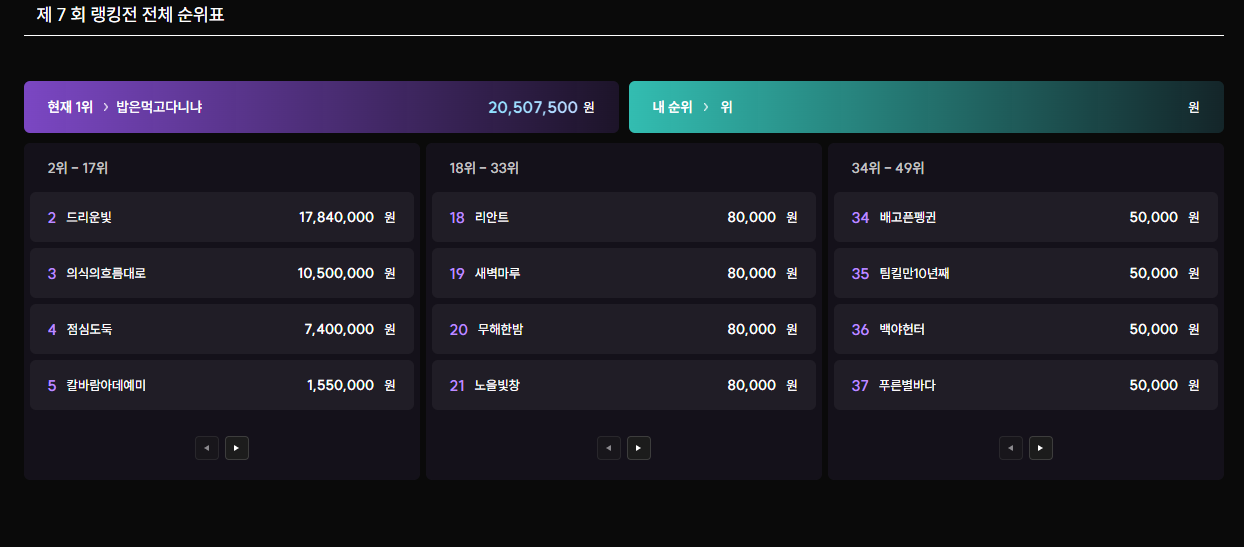Select rank 21 노을빛창 entry
Image resolution: width=1244 pixels, height=547 pixels.
[624, 385]
